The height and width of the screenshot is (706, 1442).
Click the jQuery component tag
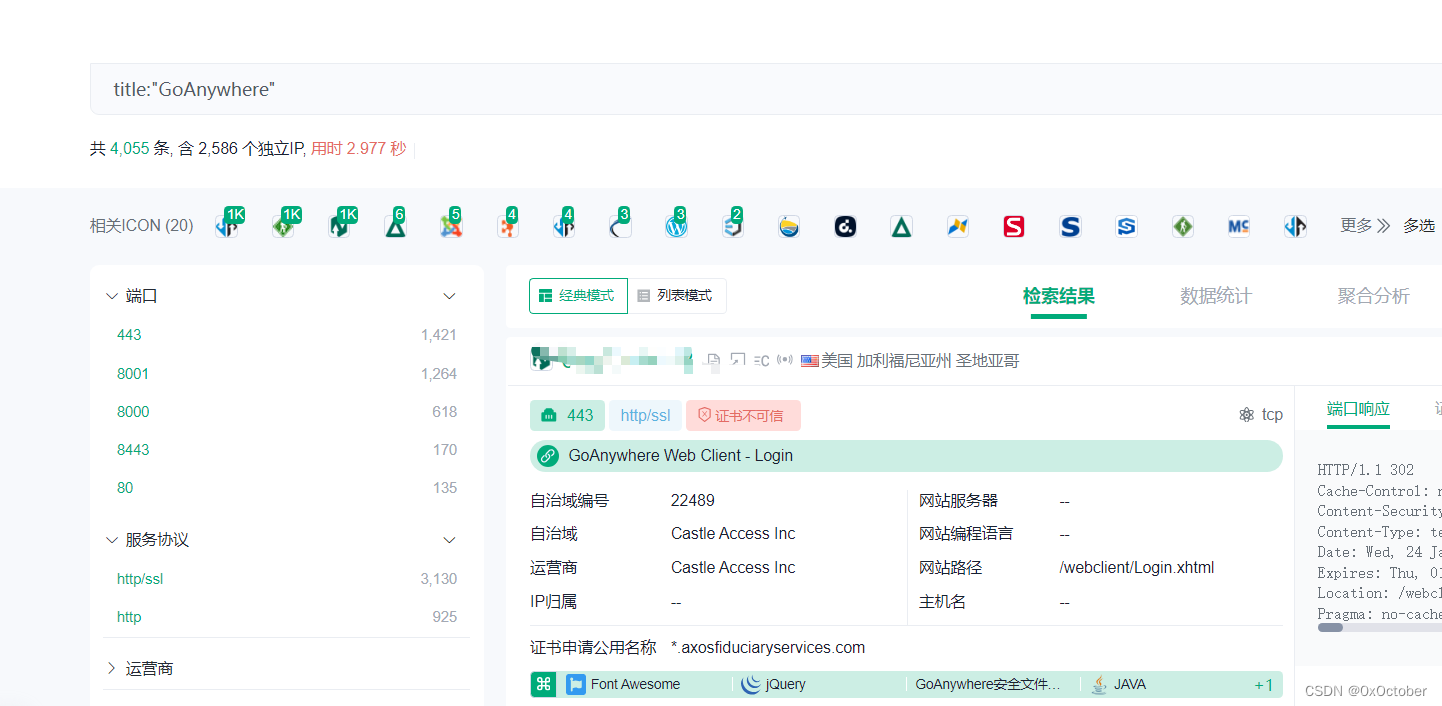[x=775, y=685]
